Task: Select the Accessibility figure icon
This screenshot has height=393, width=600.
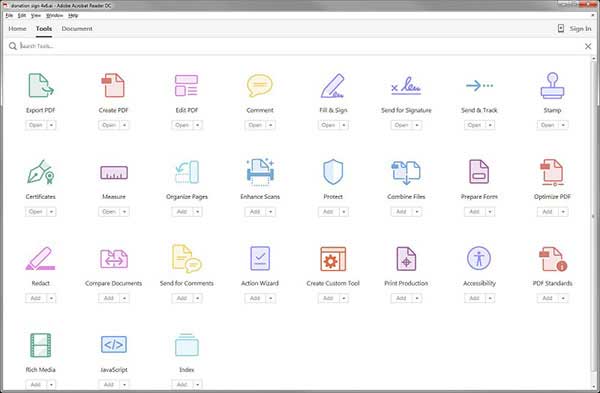Action: [x=479, y=258]
